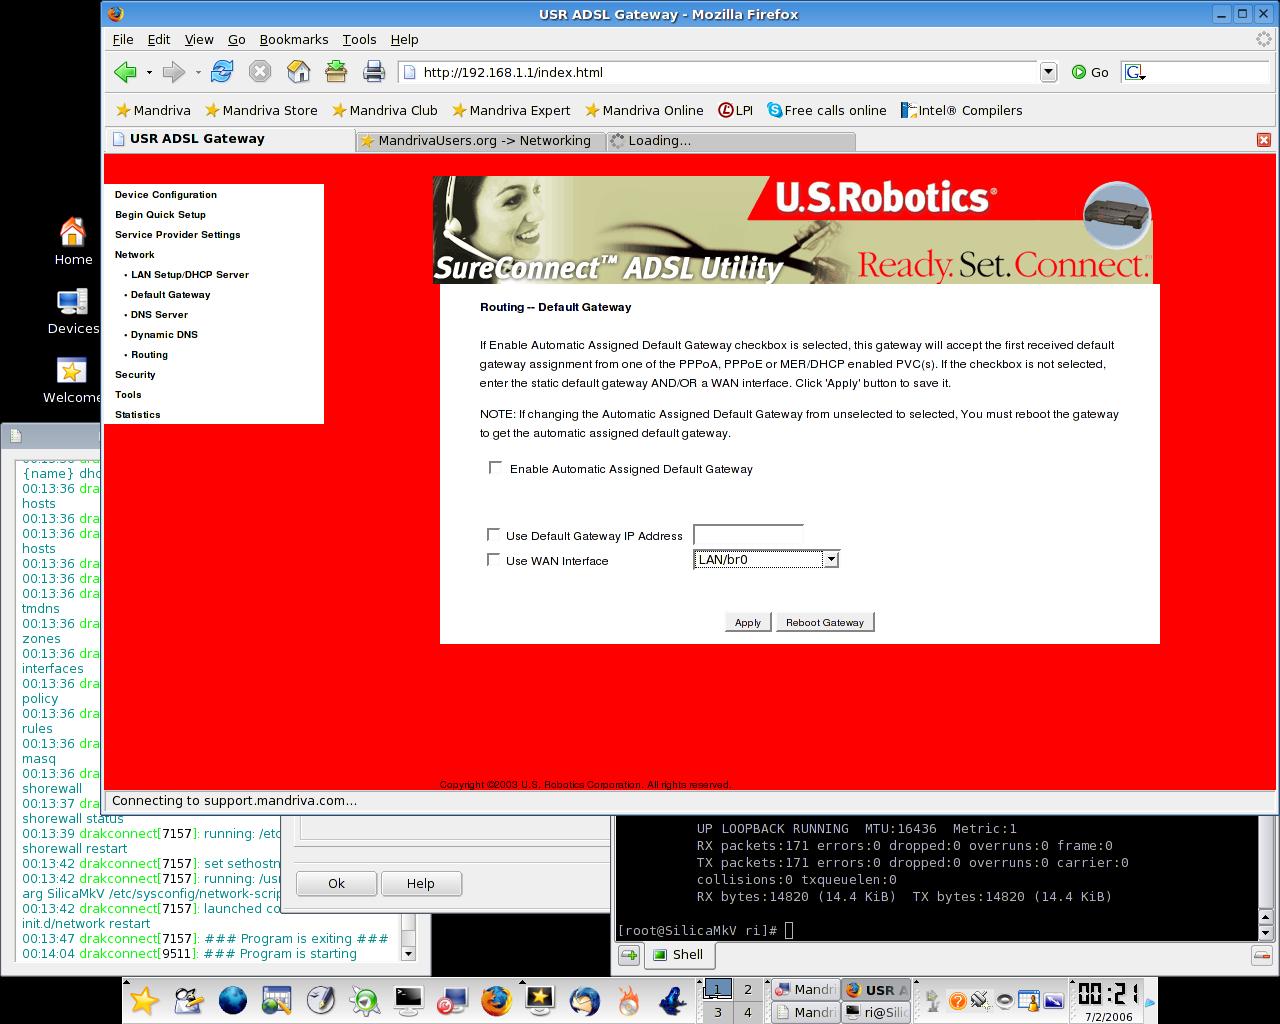Open the View menu

pos(199,39)
